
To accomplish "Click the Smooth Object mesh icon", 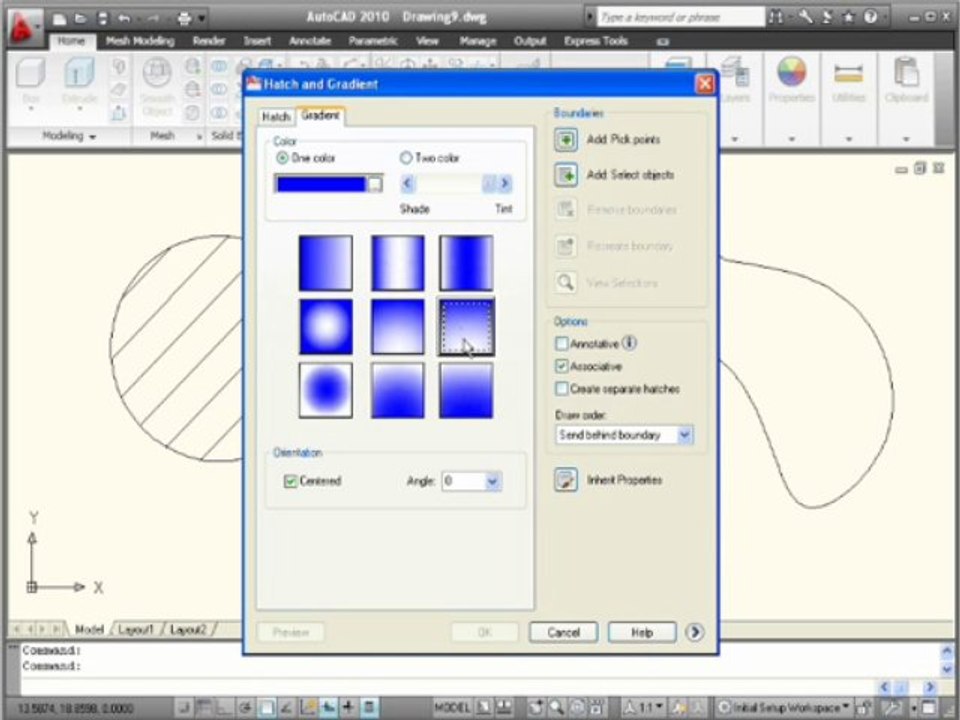I will pyautogui.click(x=157, y=72).
